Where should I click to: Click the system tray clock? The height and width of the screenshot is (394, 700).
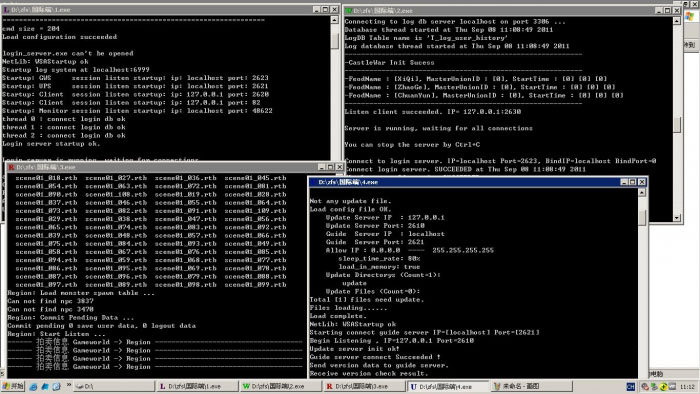(688, 387)
